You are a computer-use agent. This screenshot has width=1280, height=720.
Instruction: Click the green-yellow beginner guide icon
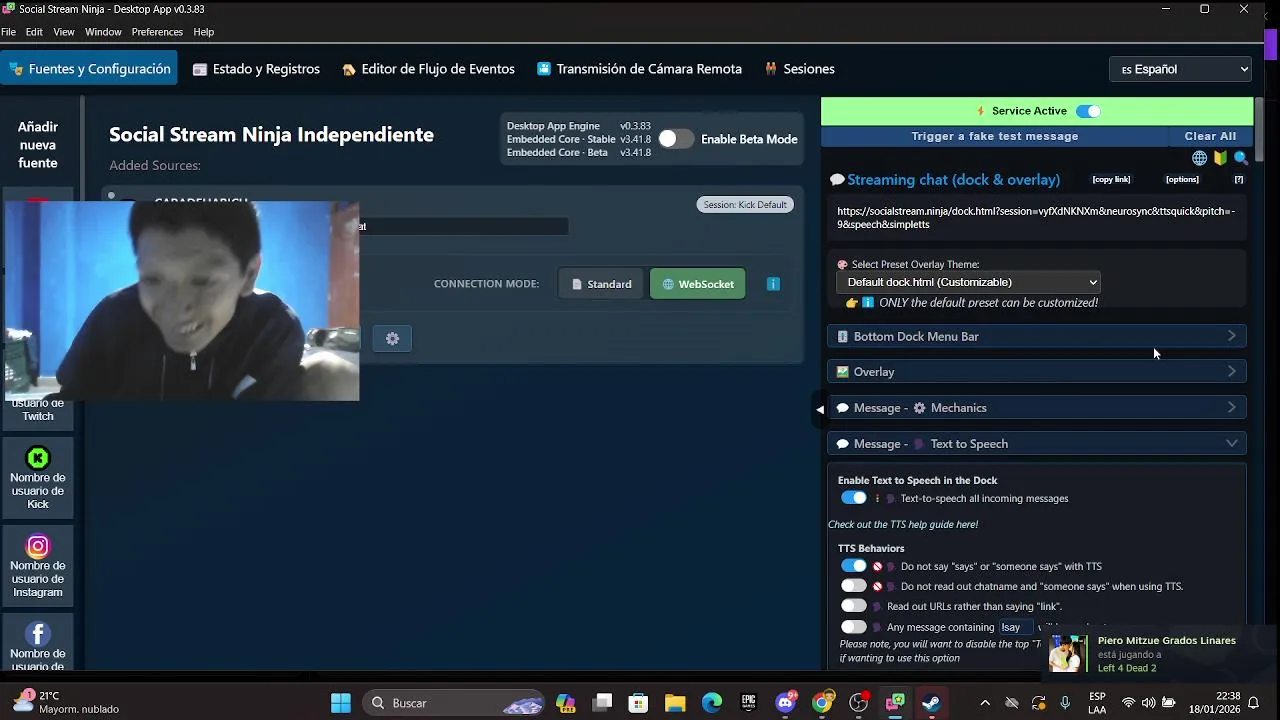[1220, 158]
